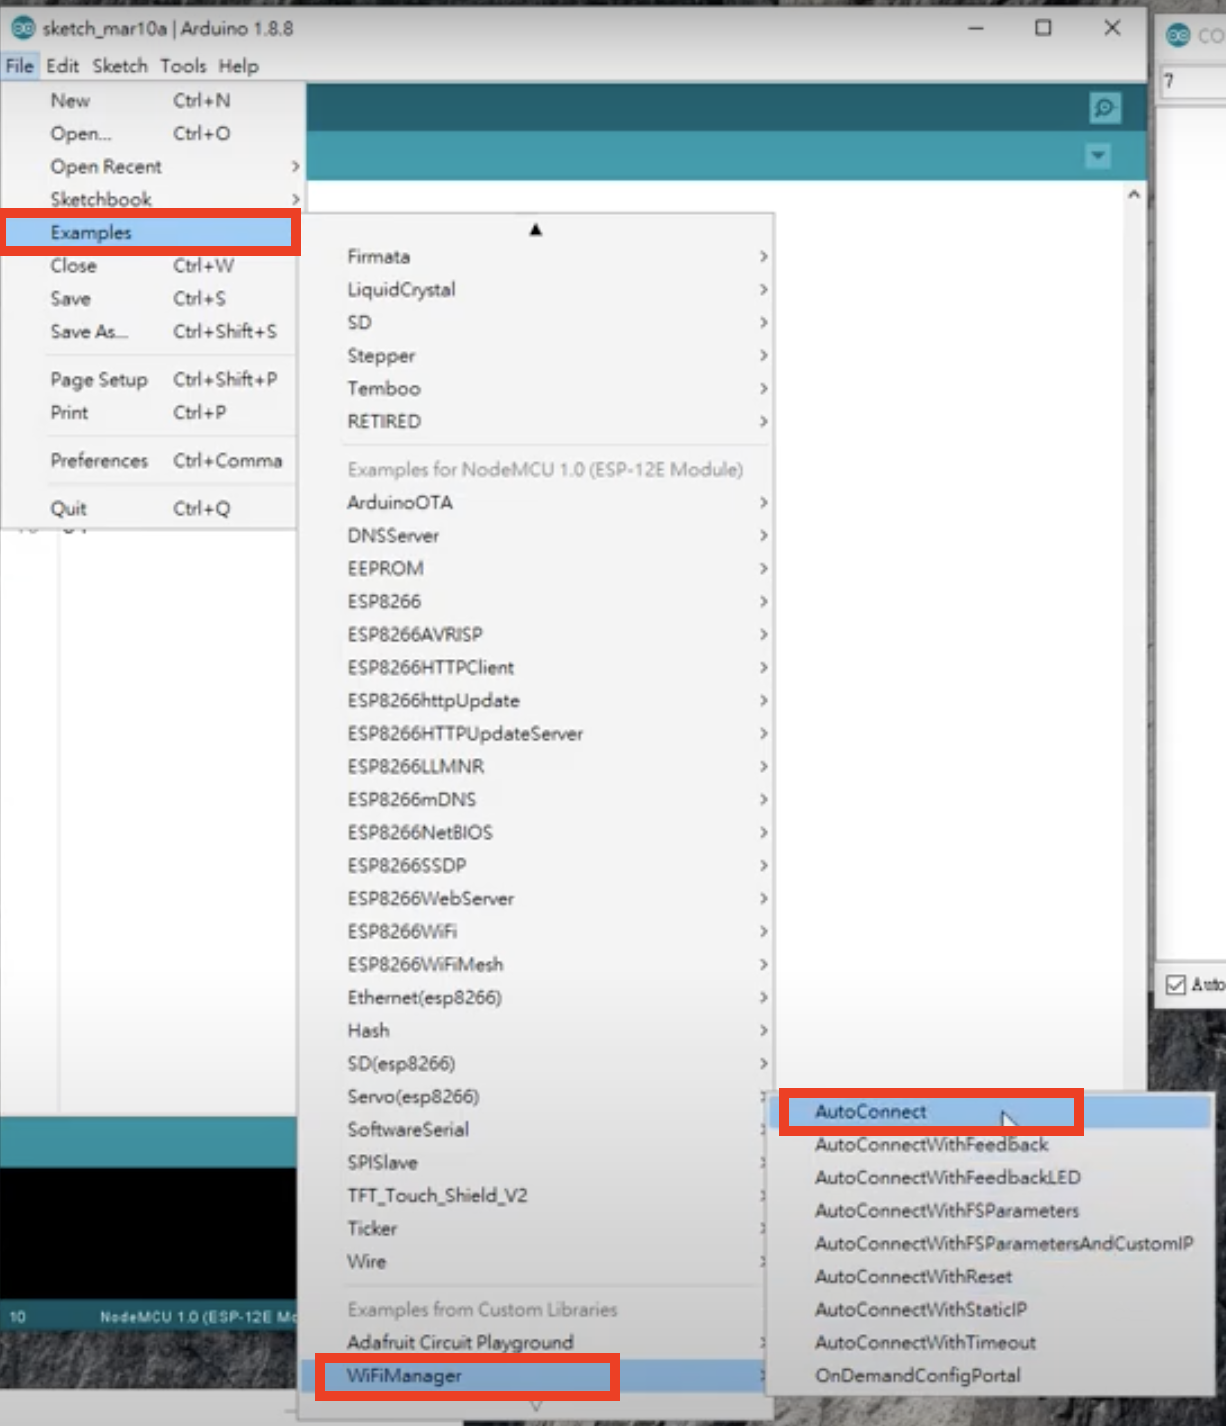Choose Save As from the File menu
The width and height of the screenshot is (1226, 1426).
pyautogui.click(x=89, y=331)
